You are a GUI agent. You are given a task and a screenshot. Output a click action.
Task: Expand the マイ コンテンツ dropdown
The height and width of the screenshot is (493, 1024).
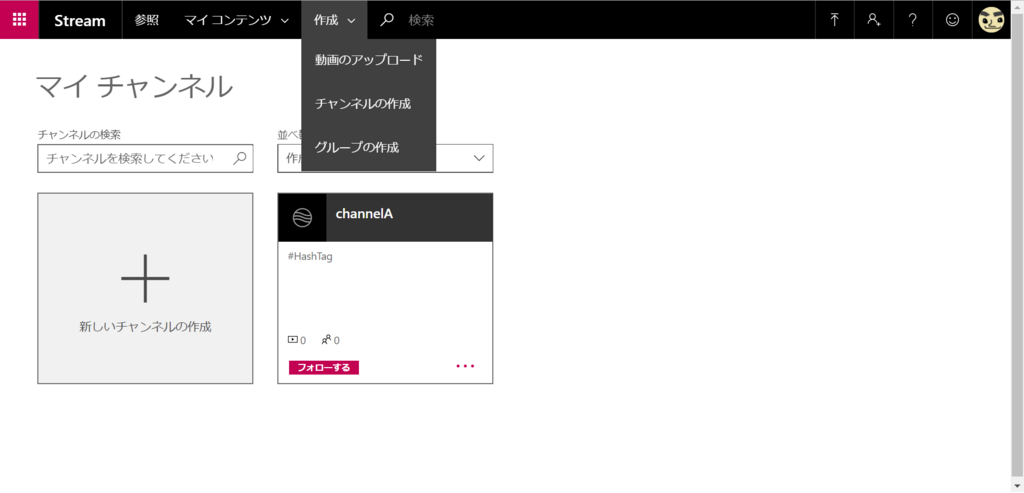point(236,20)
